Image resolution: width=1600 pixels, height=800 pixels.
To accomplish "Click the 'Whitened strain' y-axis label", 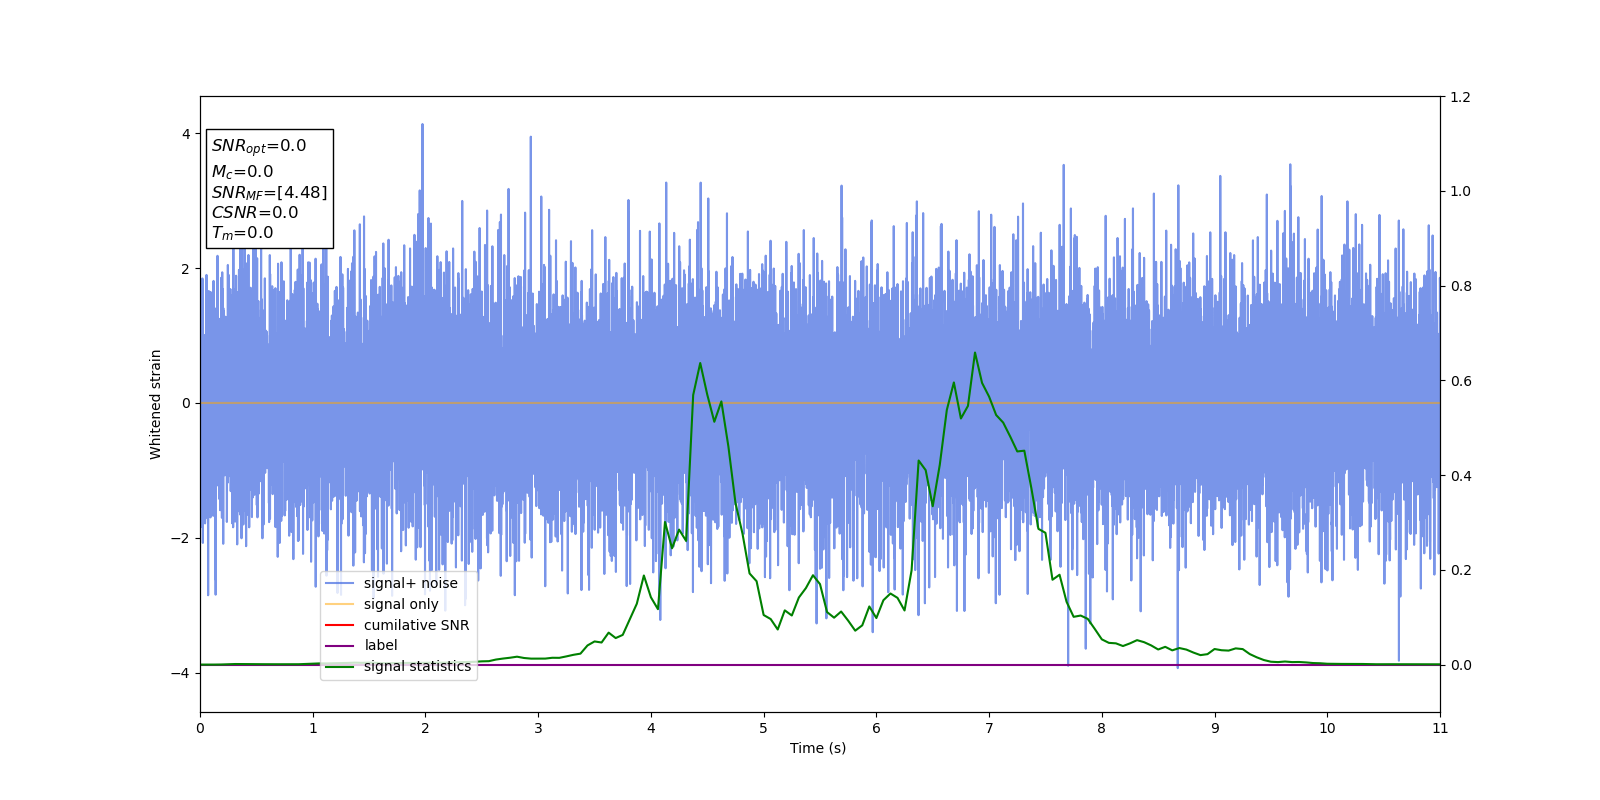I will tap(156, 404).
